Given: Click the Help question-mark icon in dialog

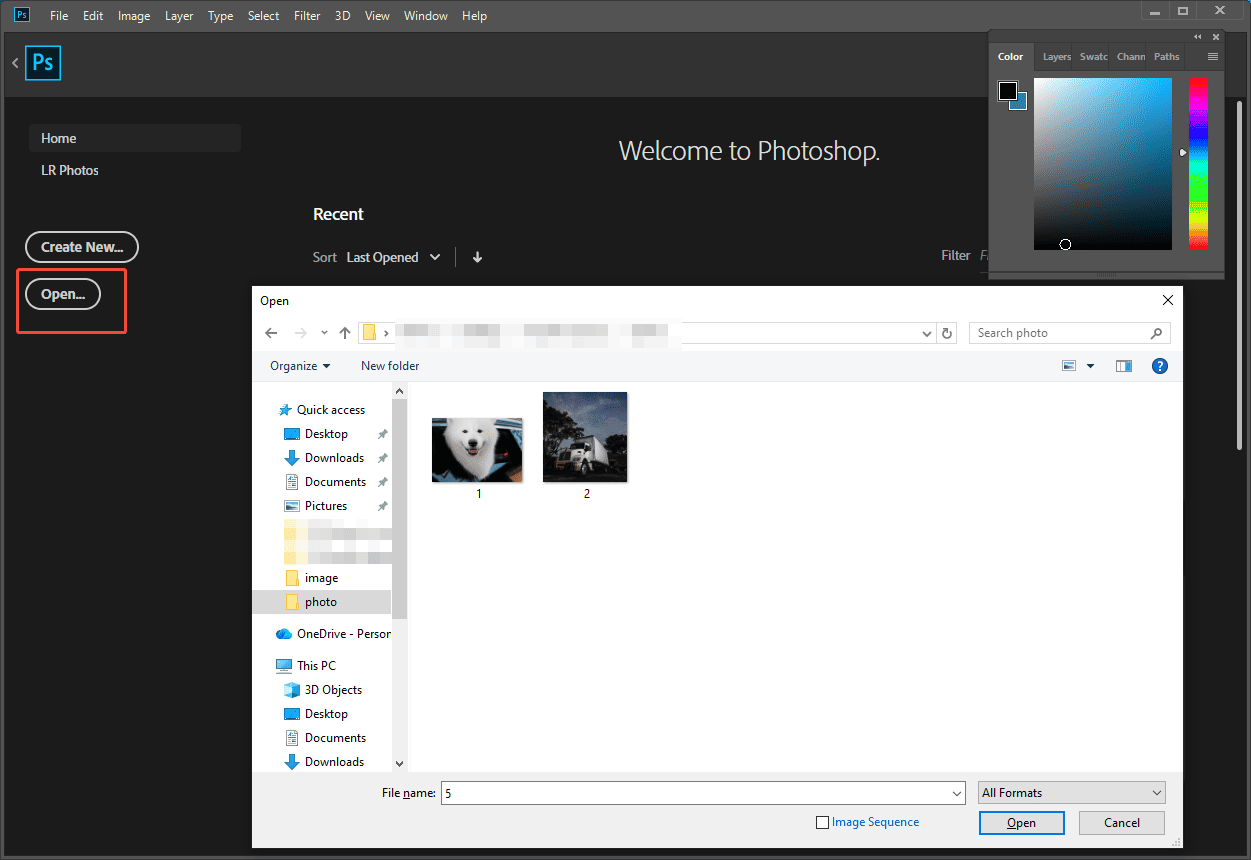Looking at the screenshot, I should point(1159,365).
